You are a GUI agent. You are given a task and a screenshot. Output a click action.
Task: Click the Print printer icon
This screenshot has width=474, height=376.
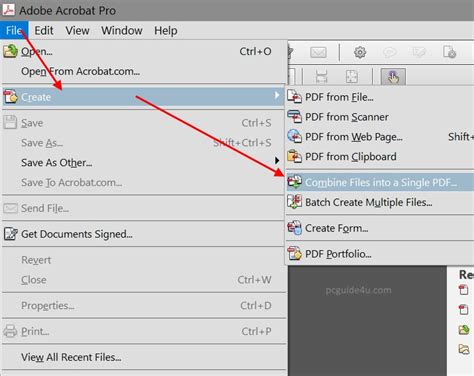pos(10,331)
